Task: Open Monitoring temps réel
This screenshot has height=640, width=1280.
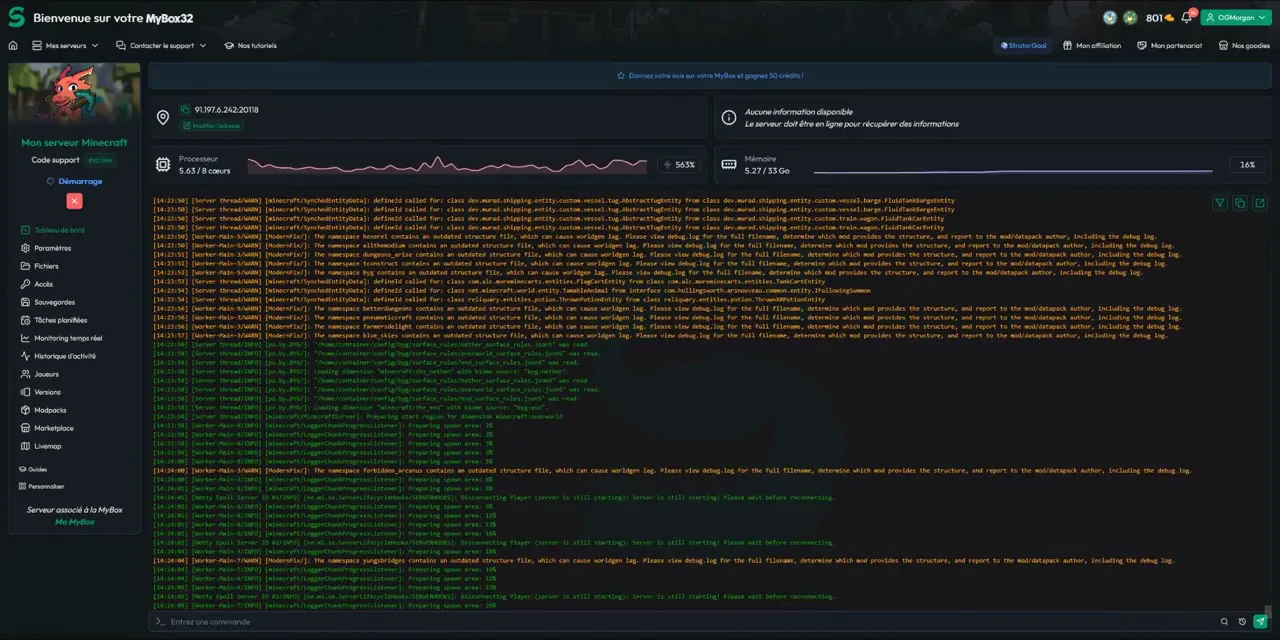Action: point(61,338)
